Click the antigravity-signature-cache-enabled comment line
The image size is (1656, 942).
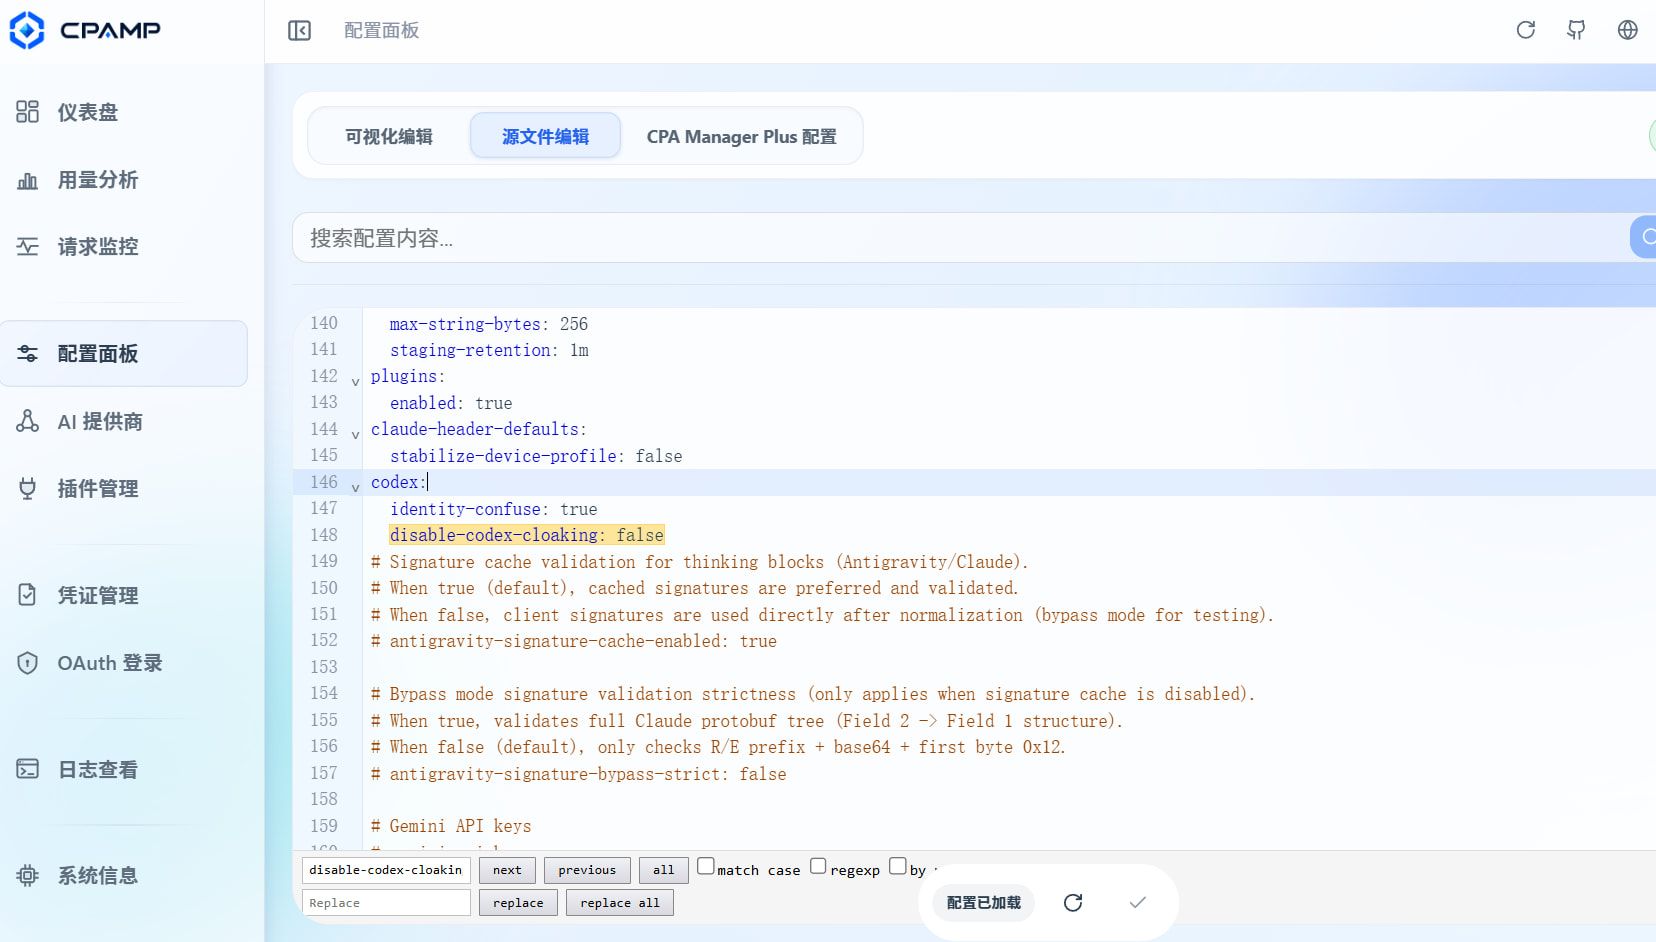click(x=574, y=641)
